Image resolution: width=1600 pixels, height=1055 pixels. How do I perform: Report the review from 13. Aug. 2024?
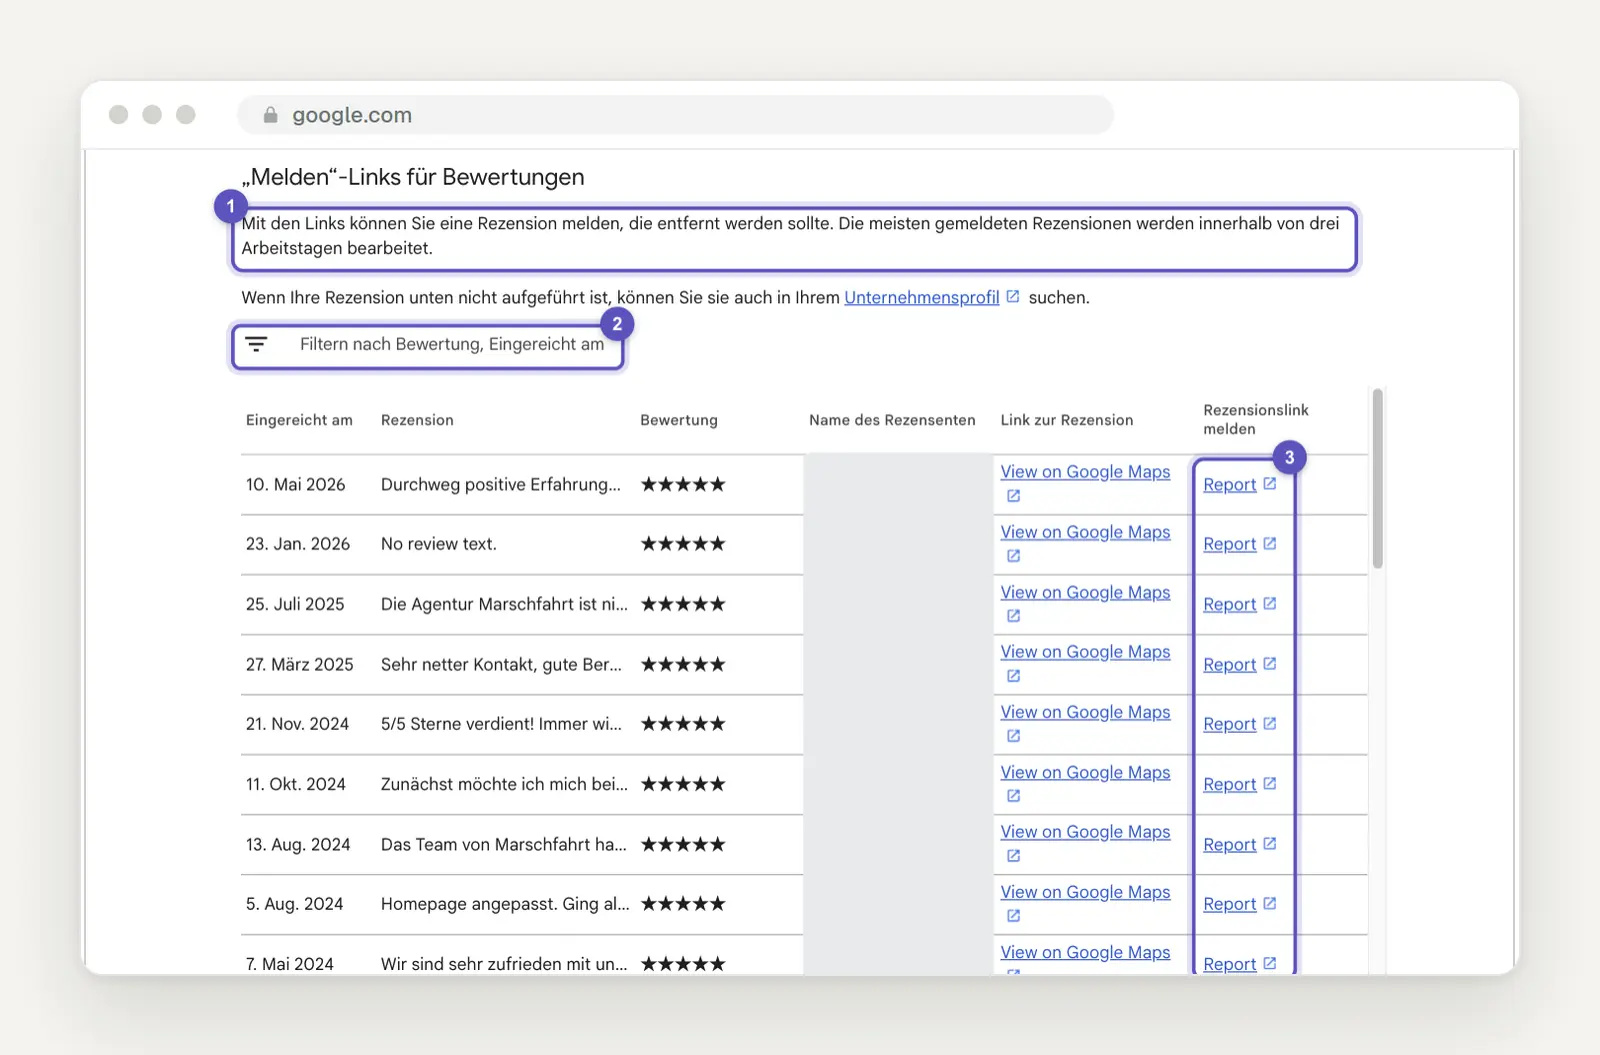(1229, 844)
